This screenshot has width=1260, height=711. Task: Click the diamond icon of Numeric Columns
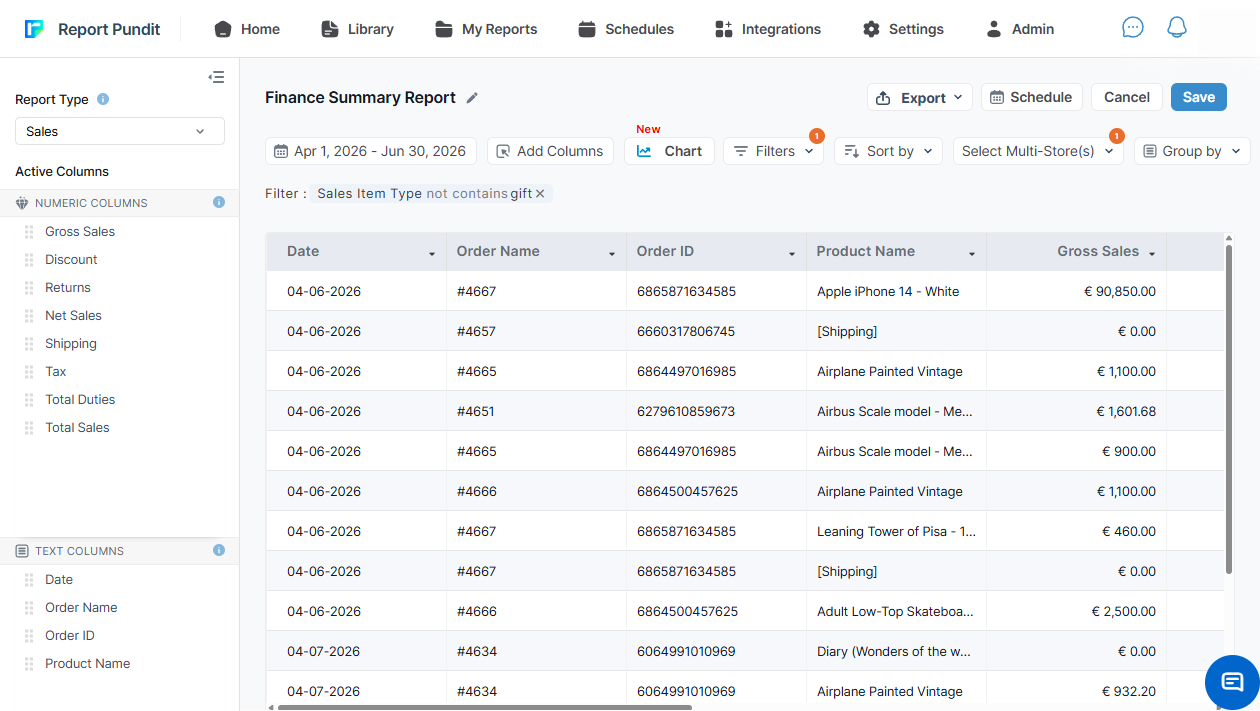click(x=22, y=203)
